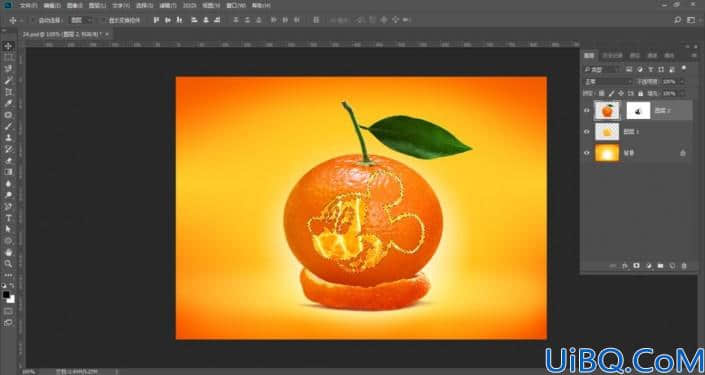This screenshot has width=705, height=375.
Task: Toggle lock image pixels brush icon
Action: (611, 94)
